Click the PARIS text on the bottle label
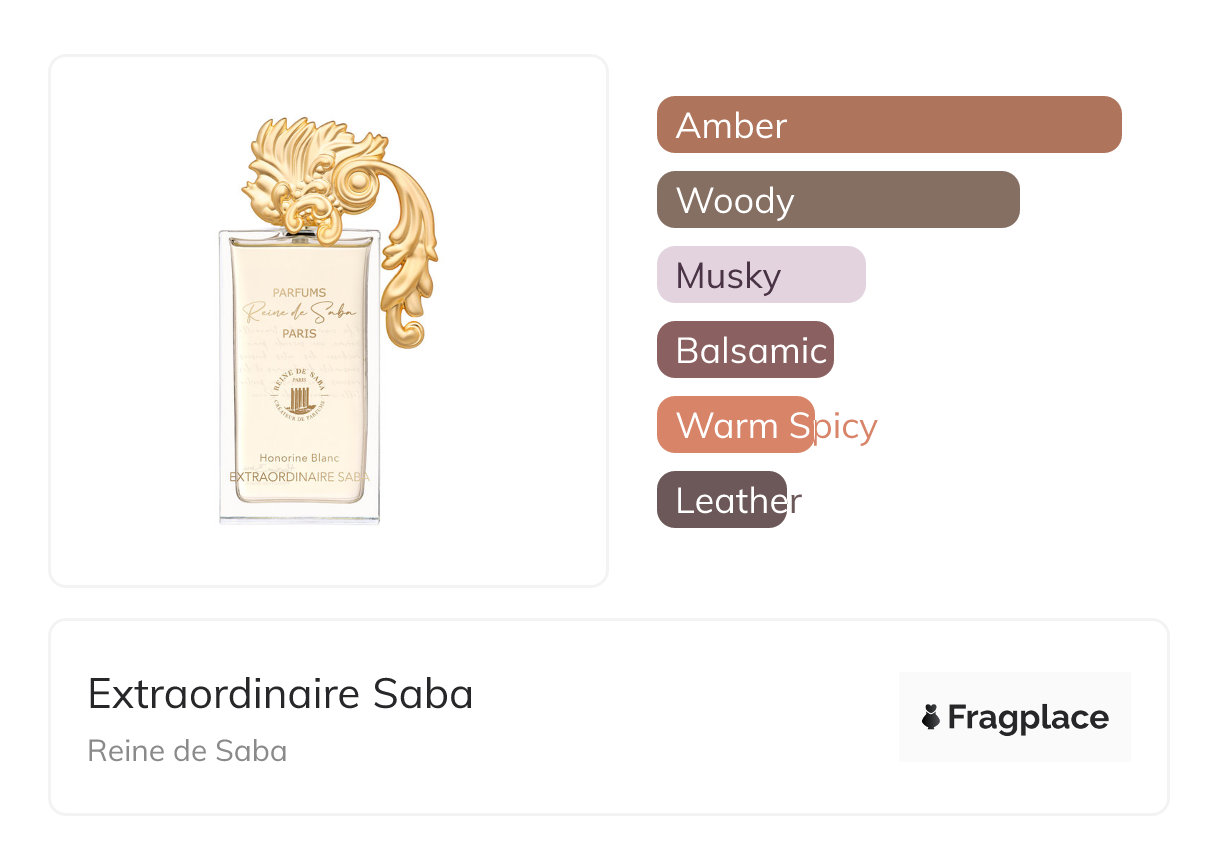The image size is (1218, 864). 299,334
